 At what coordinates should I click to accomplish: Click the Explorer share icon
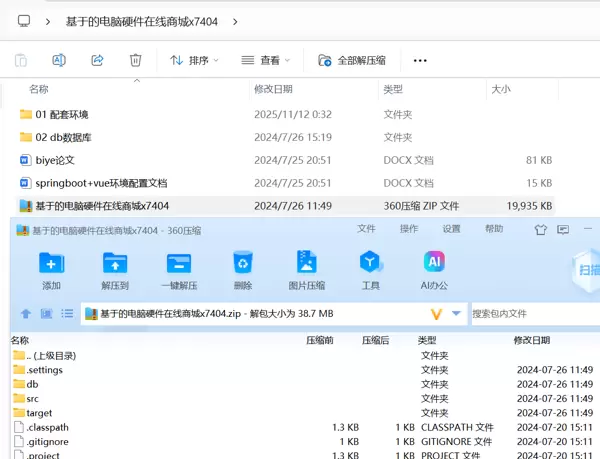click(x=97, y=60)
